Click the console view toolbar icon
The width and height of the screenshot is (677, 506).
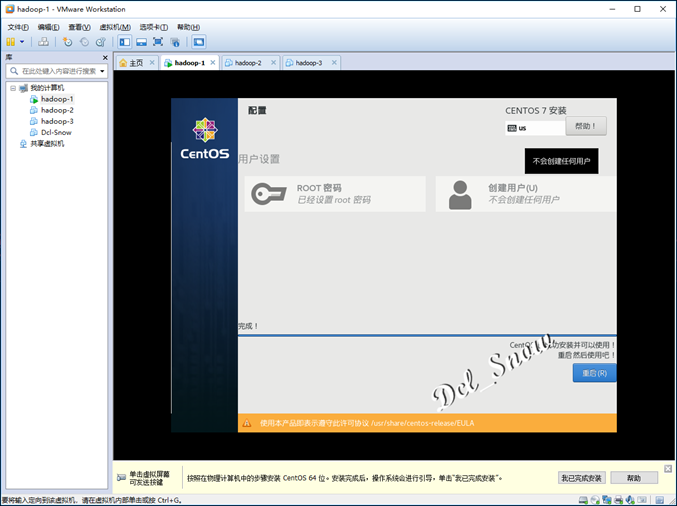[x=199, y=42]
